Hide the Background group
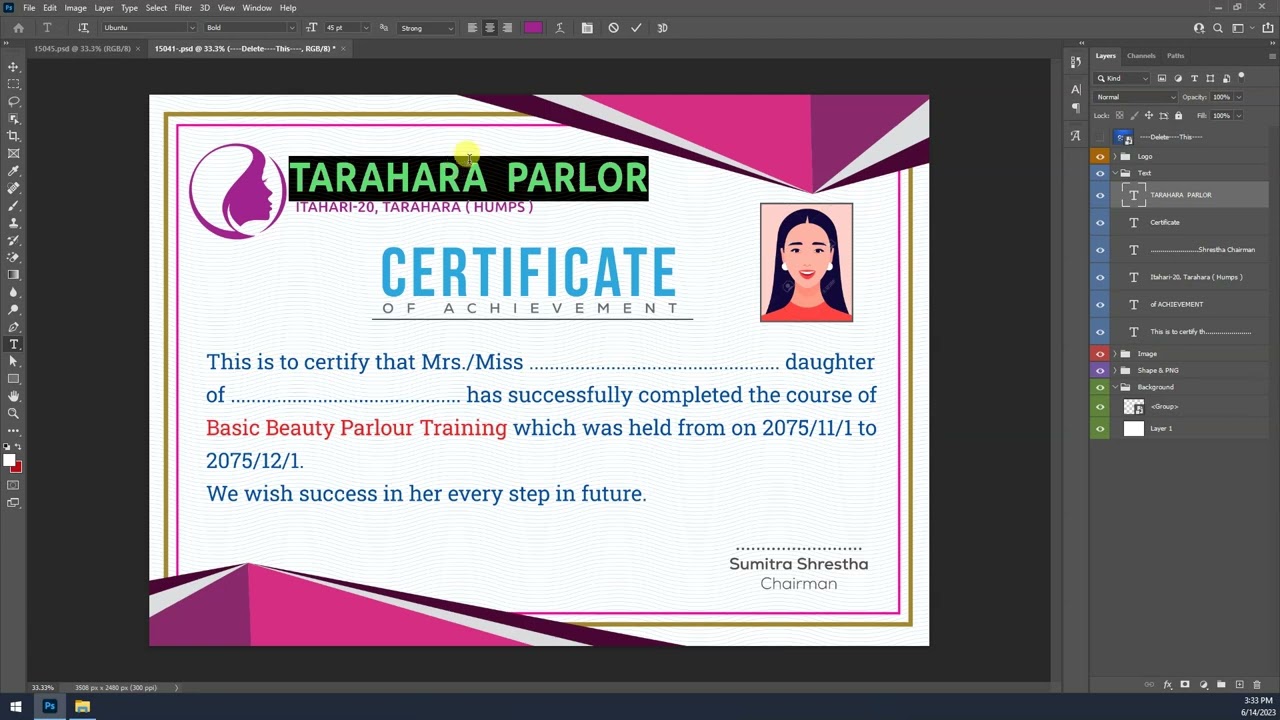The image size is (1280, 720). tap(1100, 387)
